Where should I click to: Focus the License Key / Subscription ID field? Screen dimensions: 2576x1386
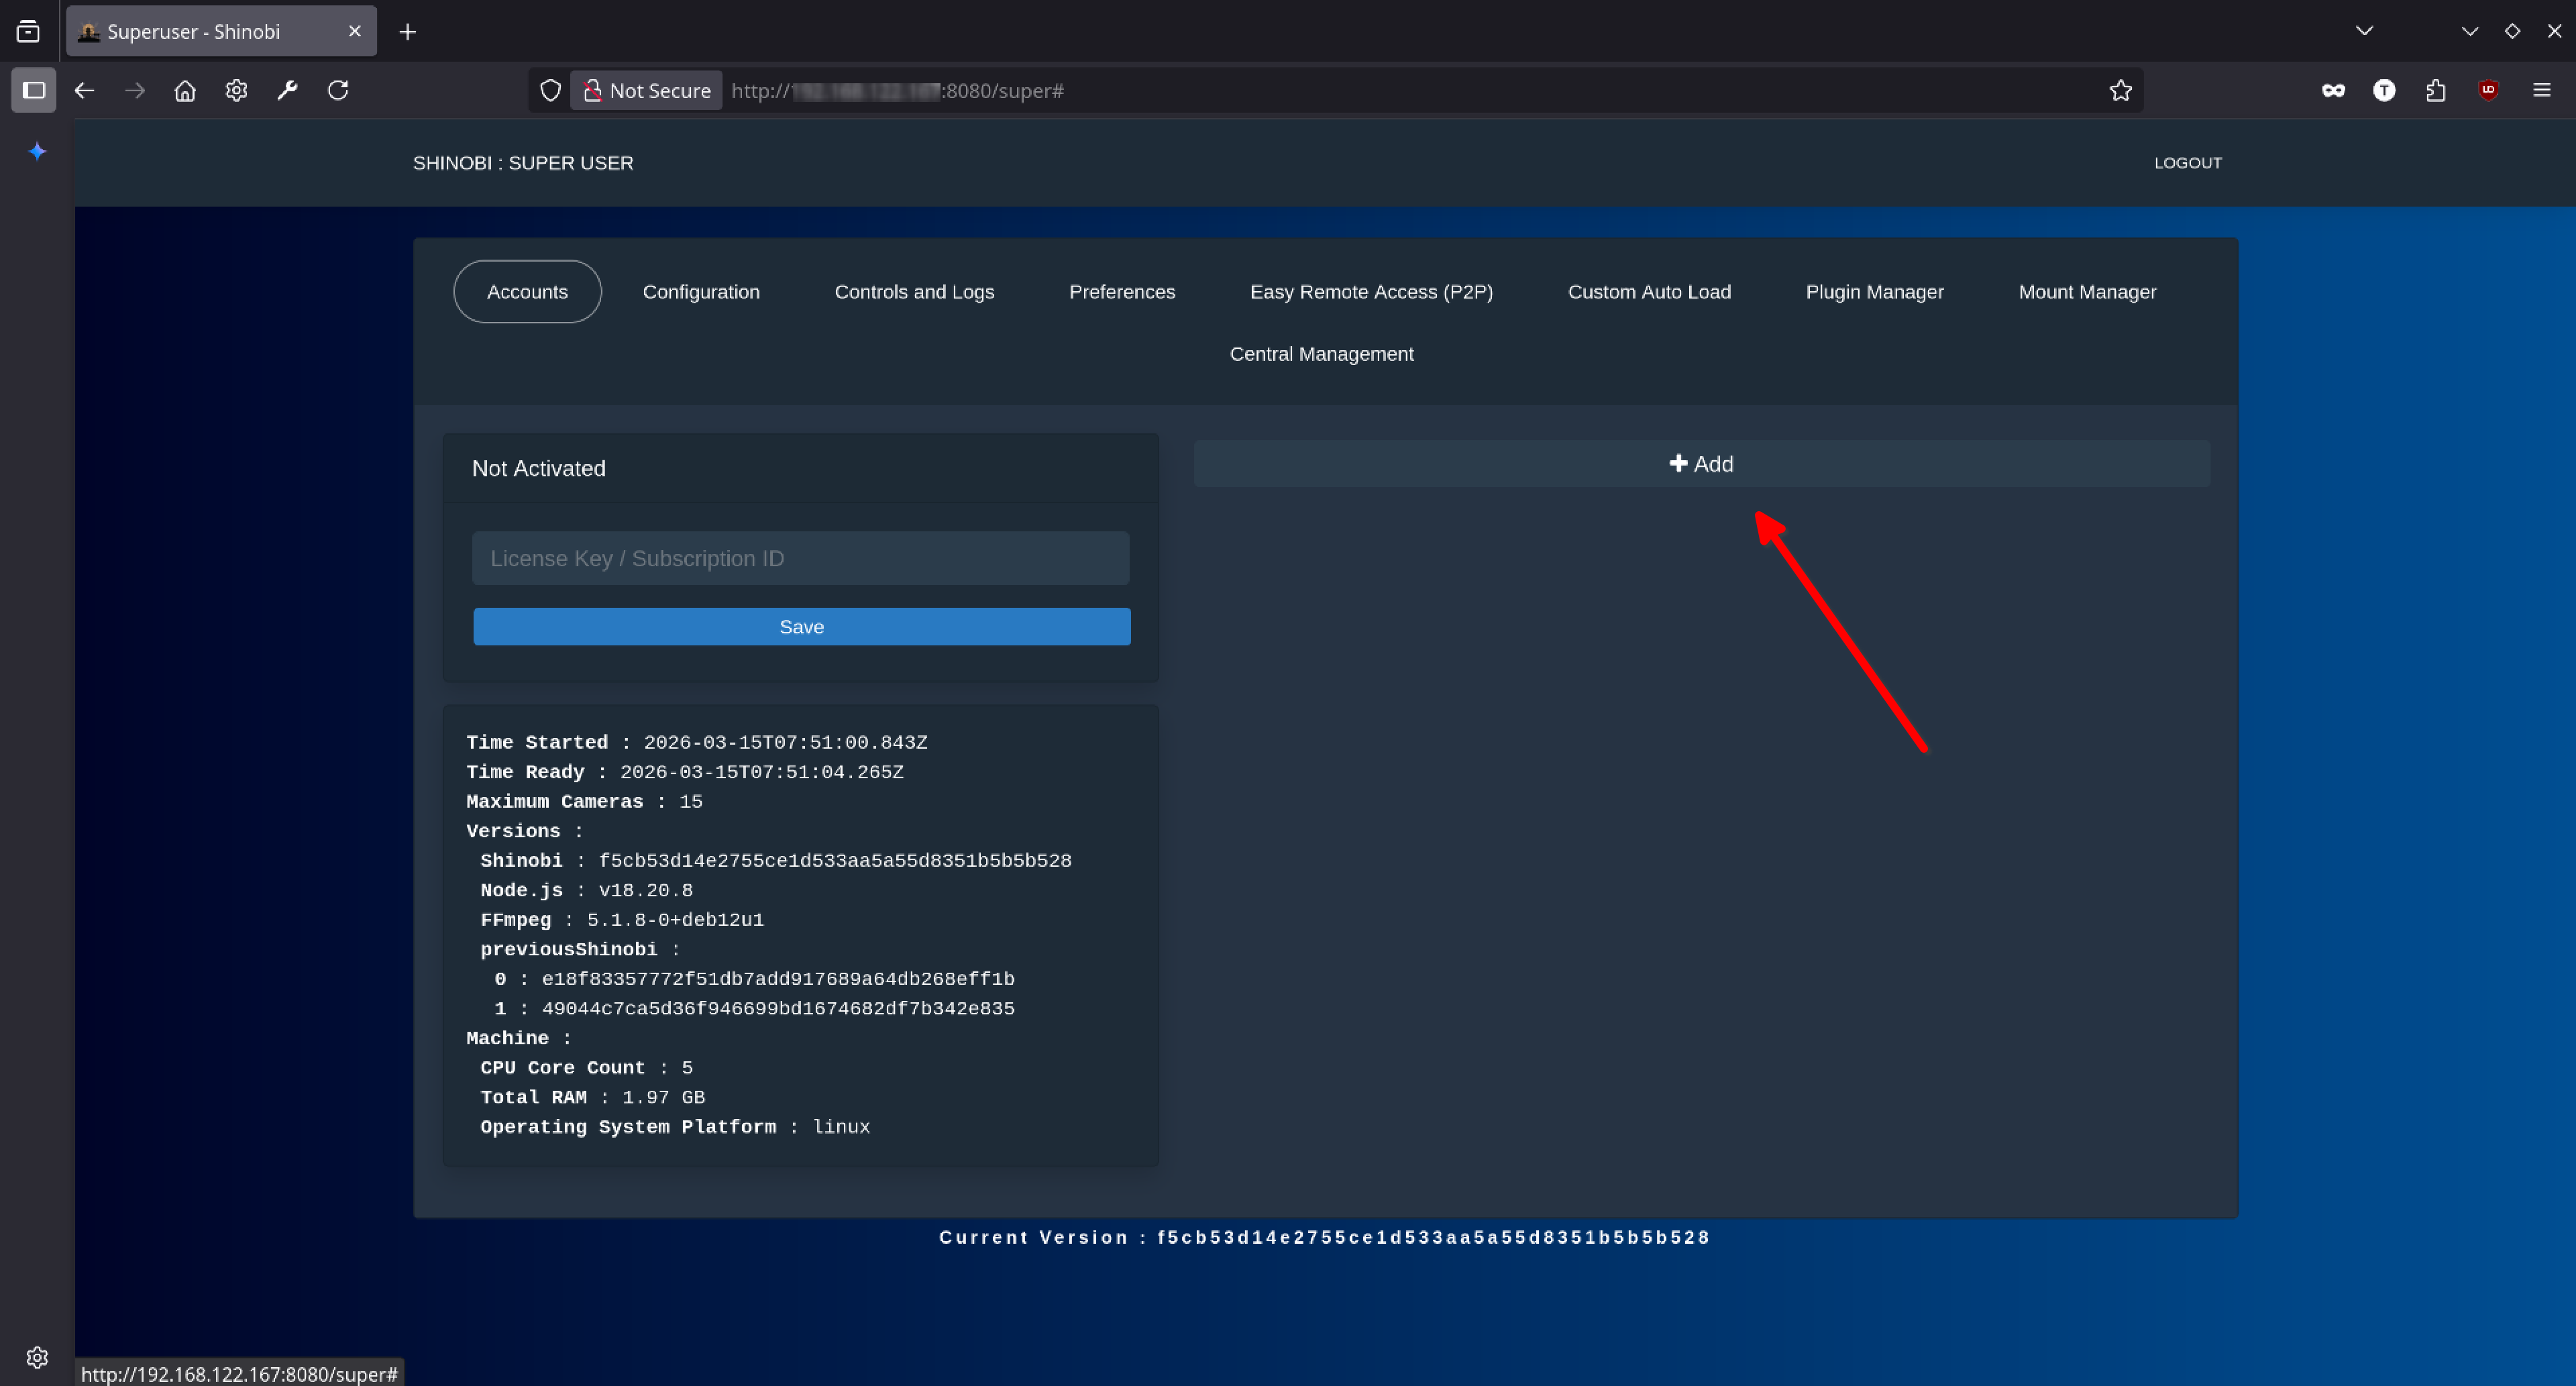800,558
